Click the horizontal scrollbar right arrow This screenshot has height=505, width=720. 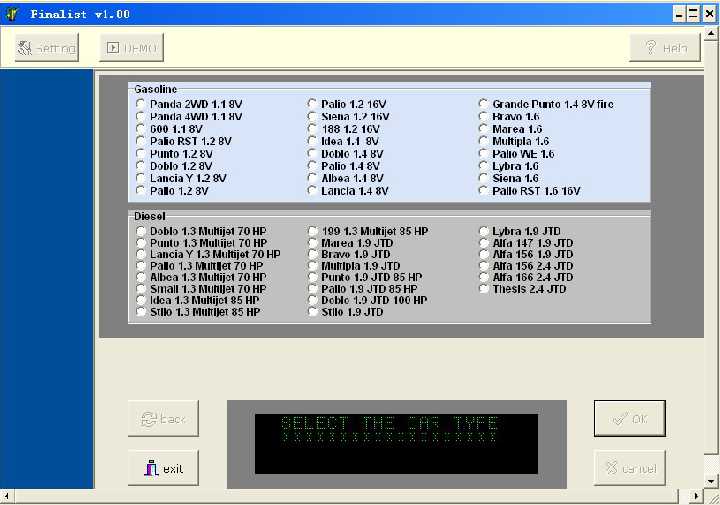pyautogui.click(x=697, y=496)
